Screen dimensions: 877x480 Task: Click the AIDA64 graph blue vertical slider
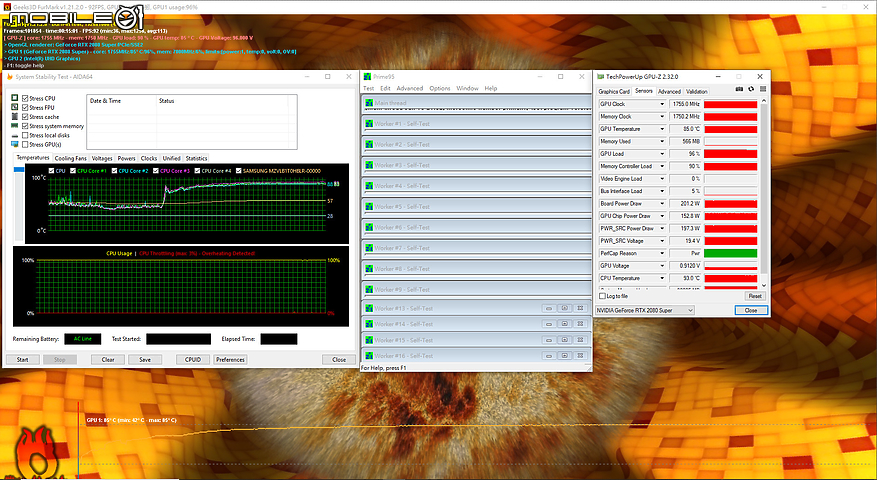point(19,170)
